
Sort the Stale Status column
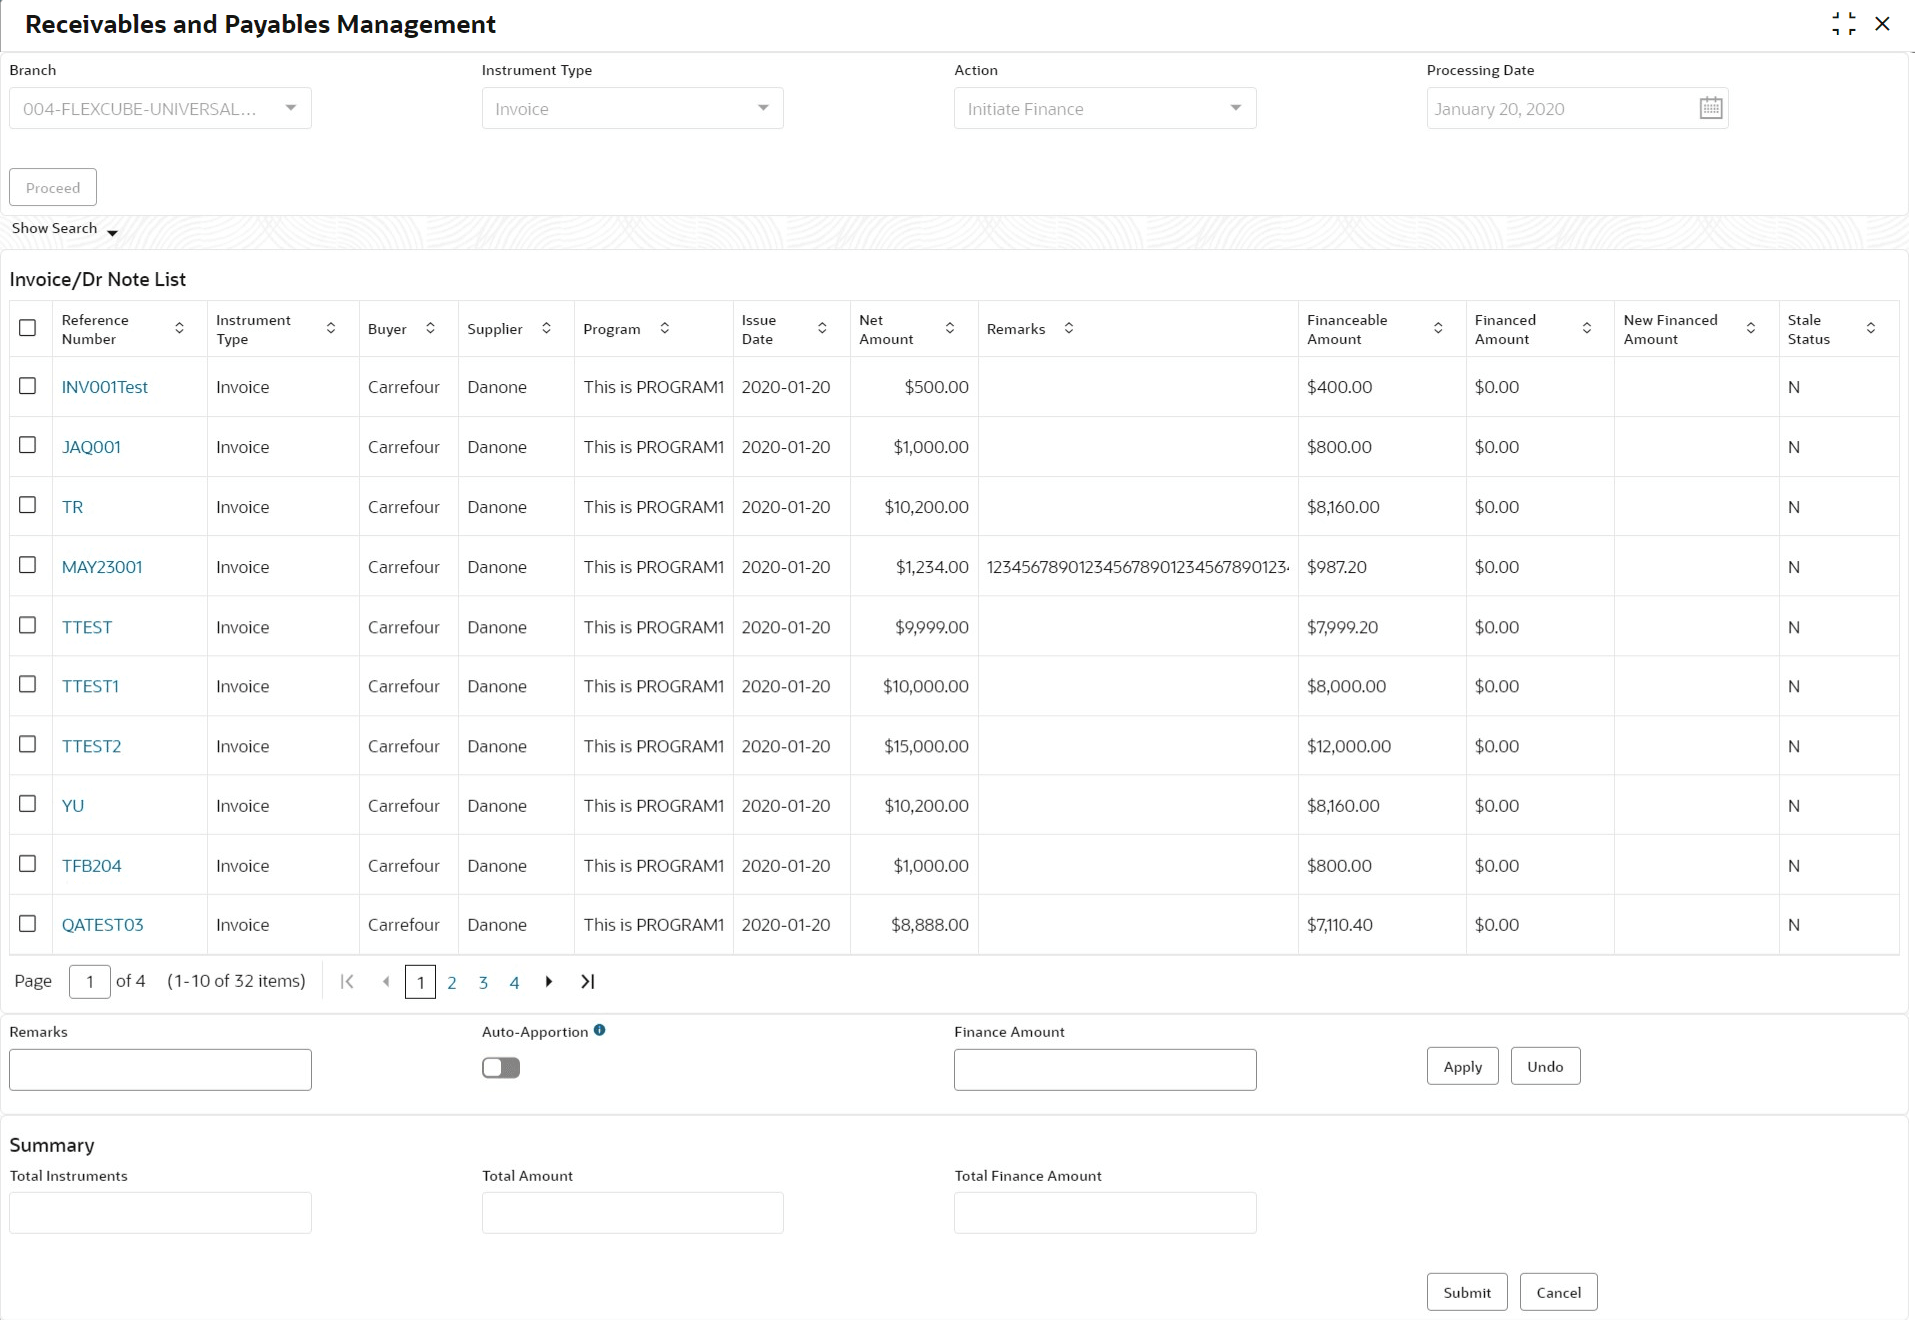(x=1870, y=329)
